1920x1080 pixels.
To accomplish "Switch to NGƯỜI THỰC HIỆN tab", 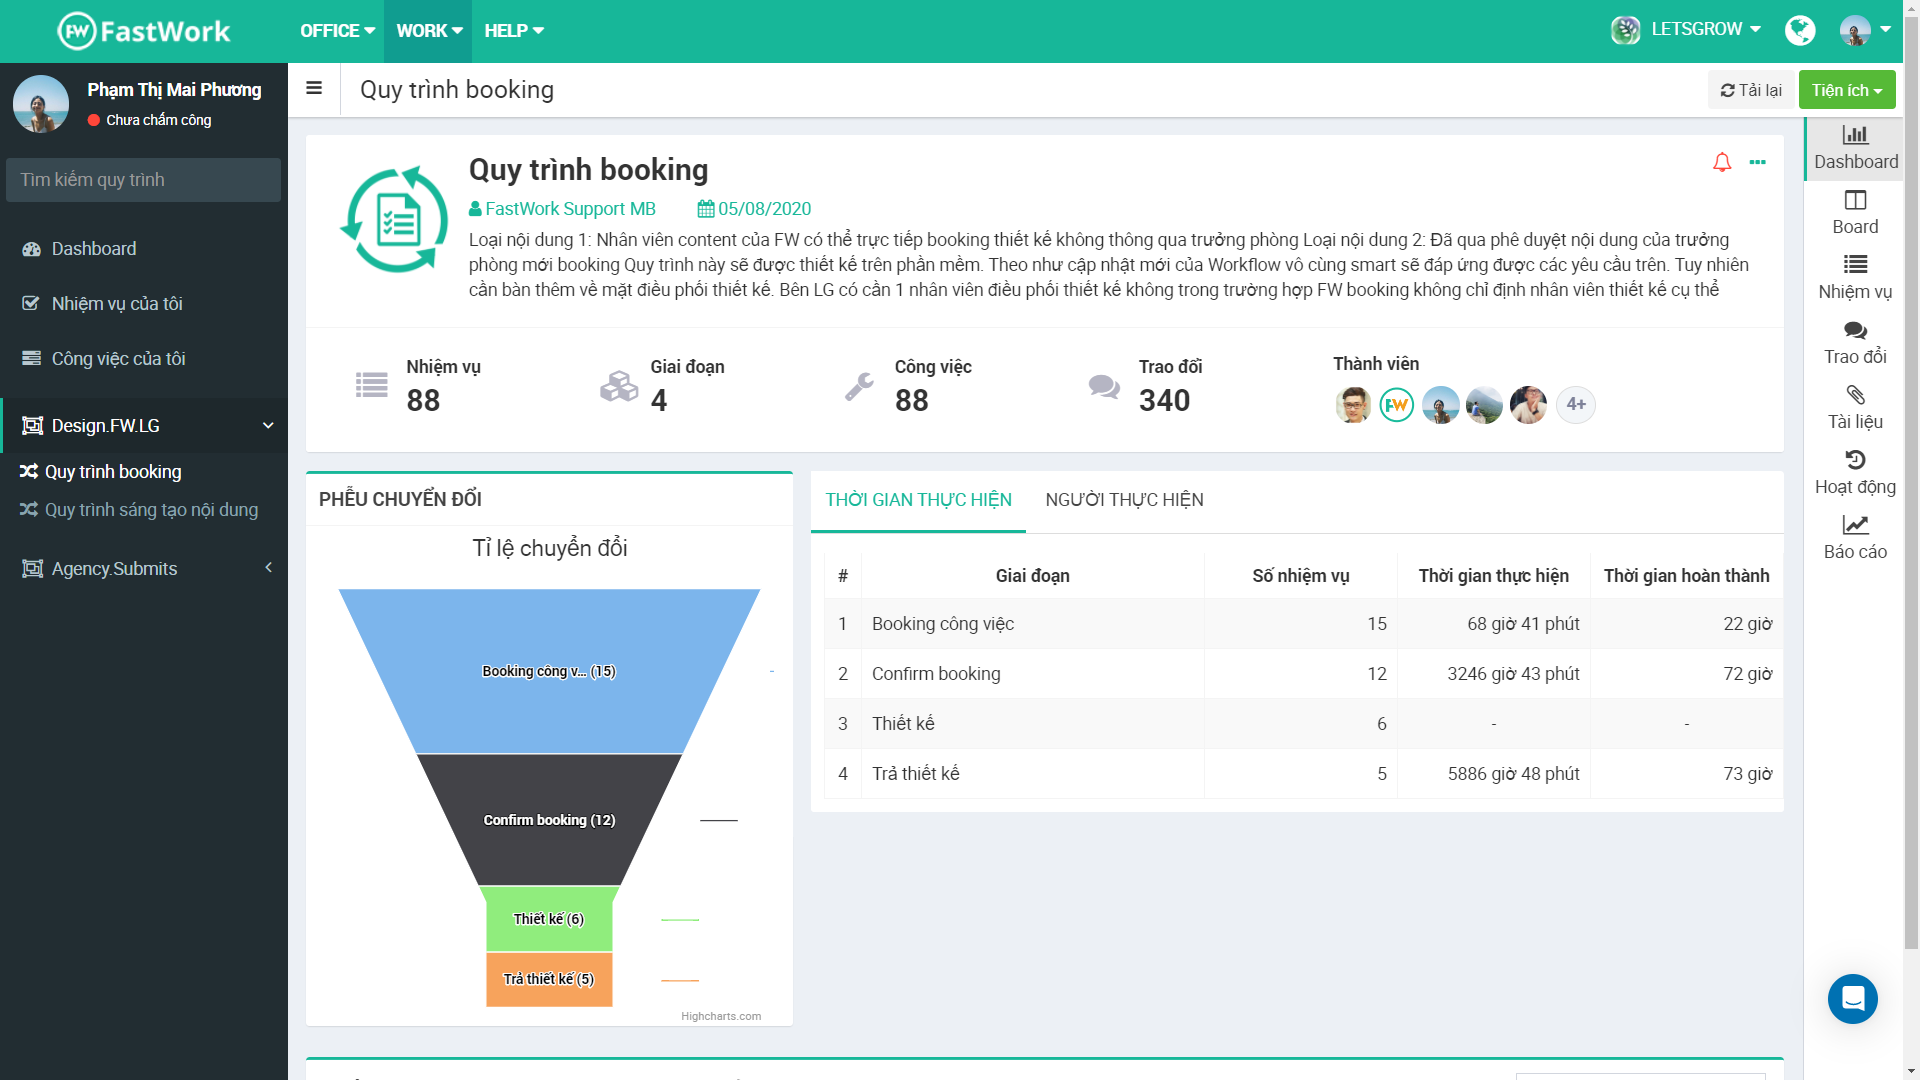I will tap(1124, 498).
